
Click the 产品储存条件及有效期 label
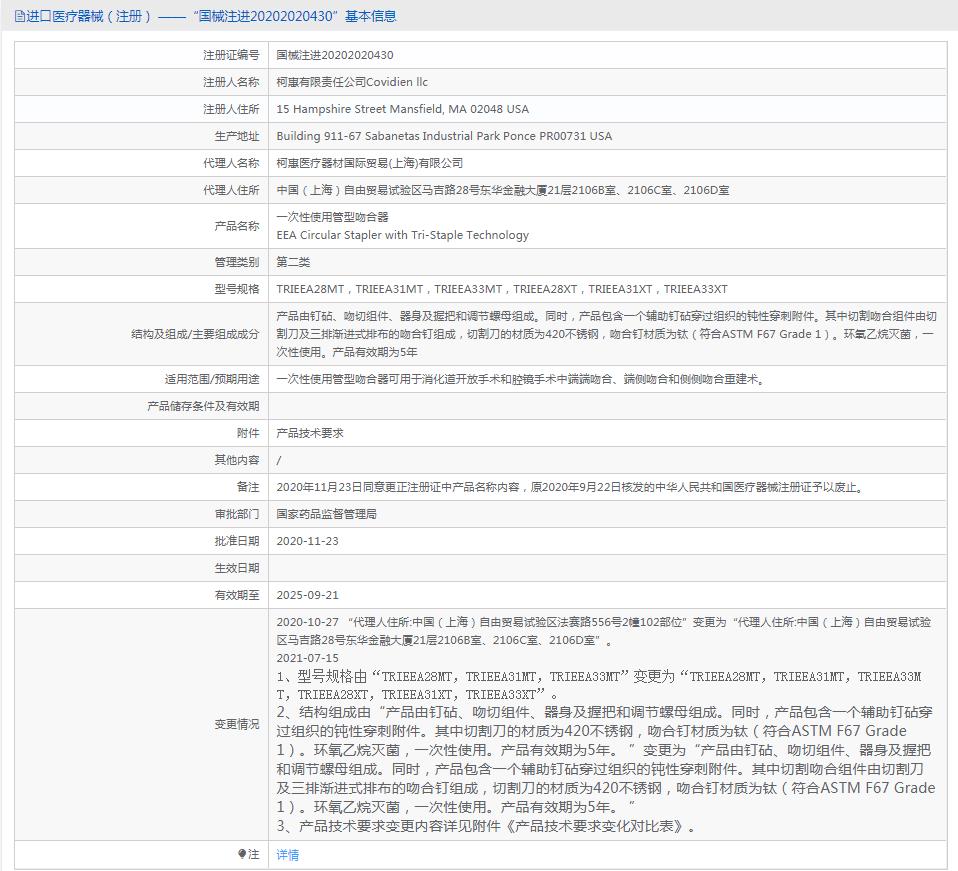point(203,406)
